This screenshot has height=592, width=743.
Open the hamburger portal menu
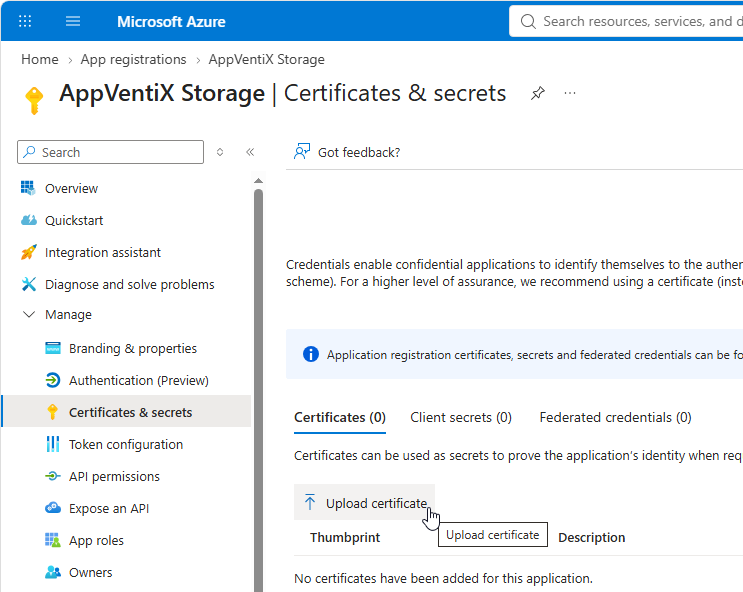(73, 21)
